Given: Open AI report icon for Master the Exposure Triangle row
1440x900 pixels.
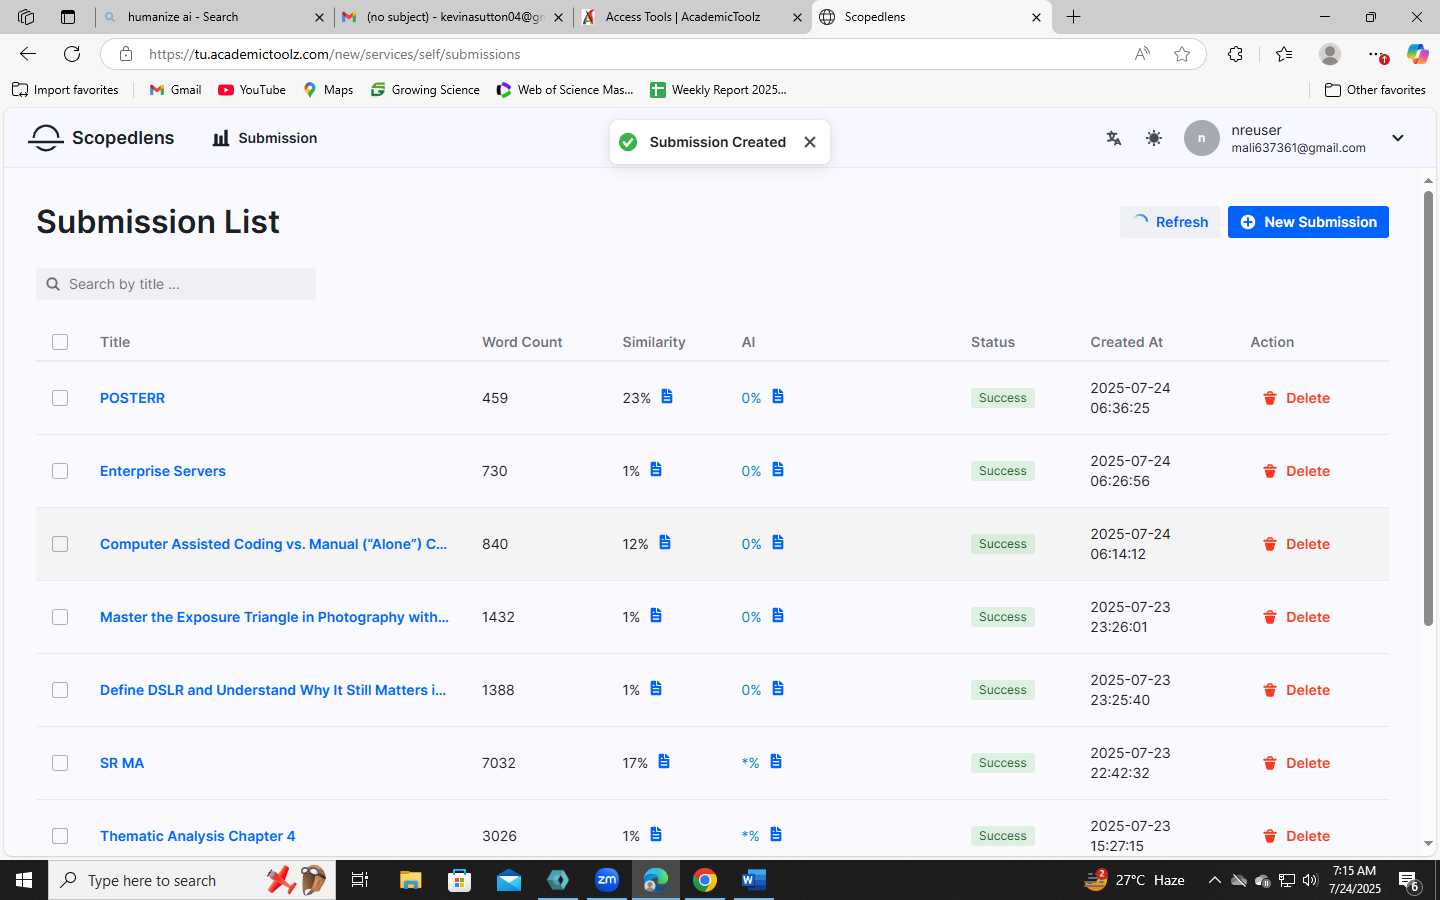Looking at the screenshot, I should coord(778,616).
